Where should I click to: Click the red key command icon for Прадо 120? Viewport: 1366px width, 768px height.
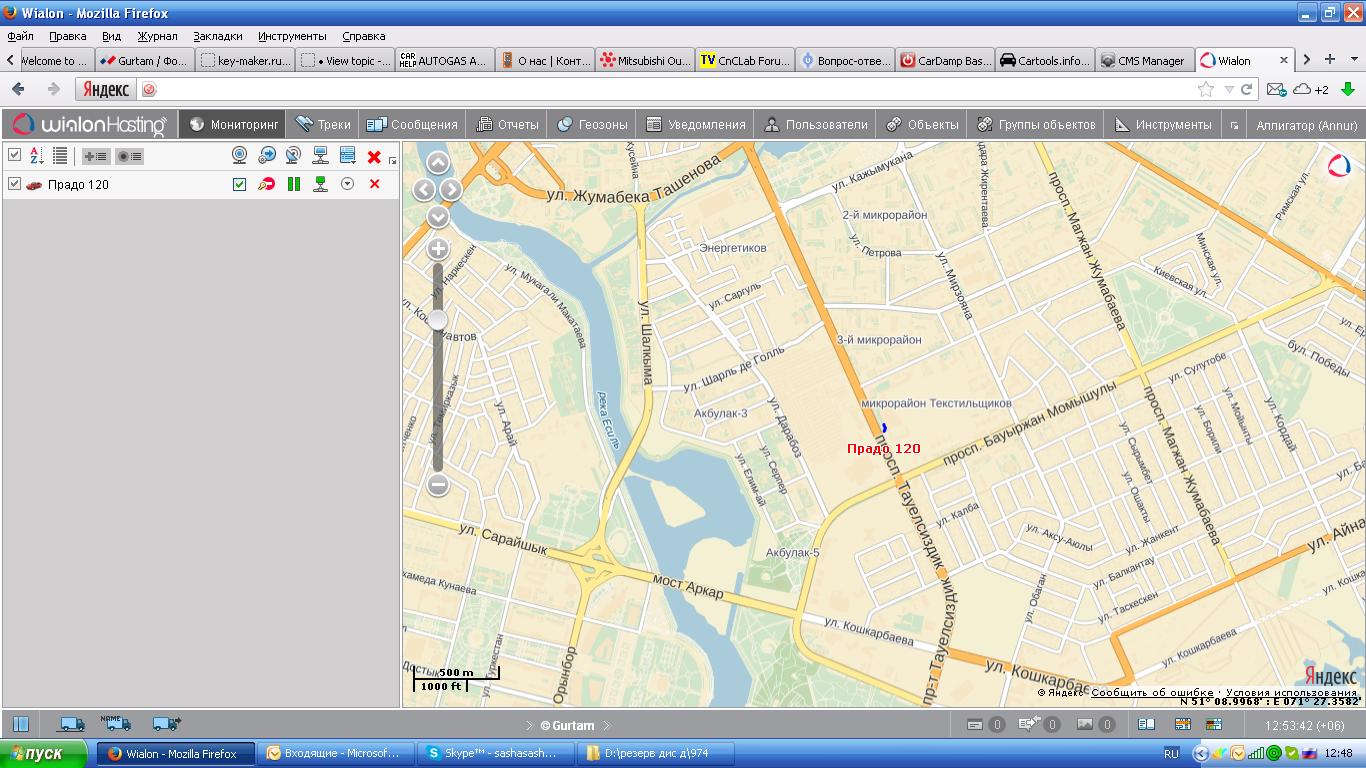point(266,184)
